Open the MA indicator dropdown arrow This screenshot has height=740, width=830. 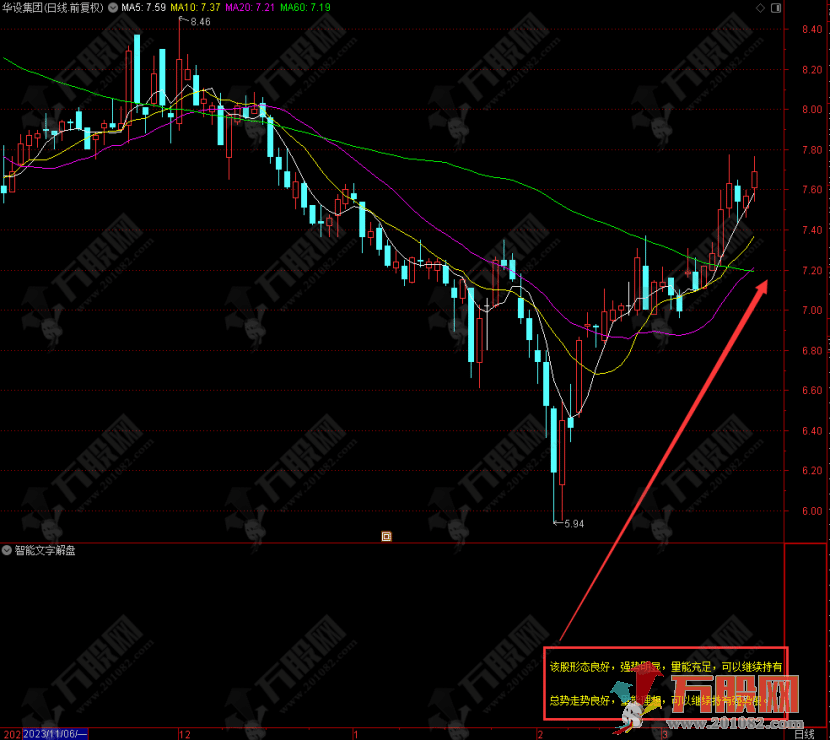point(111,7)
